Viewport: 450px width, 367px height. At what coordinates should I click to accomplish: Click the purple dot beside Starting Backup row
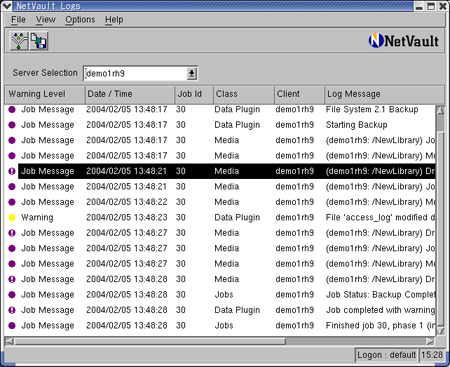tap(12, 125)
